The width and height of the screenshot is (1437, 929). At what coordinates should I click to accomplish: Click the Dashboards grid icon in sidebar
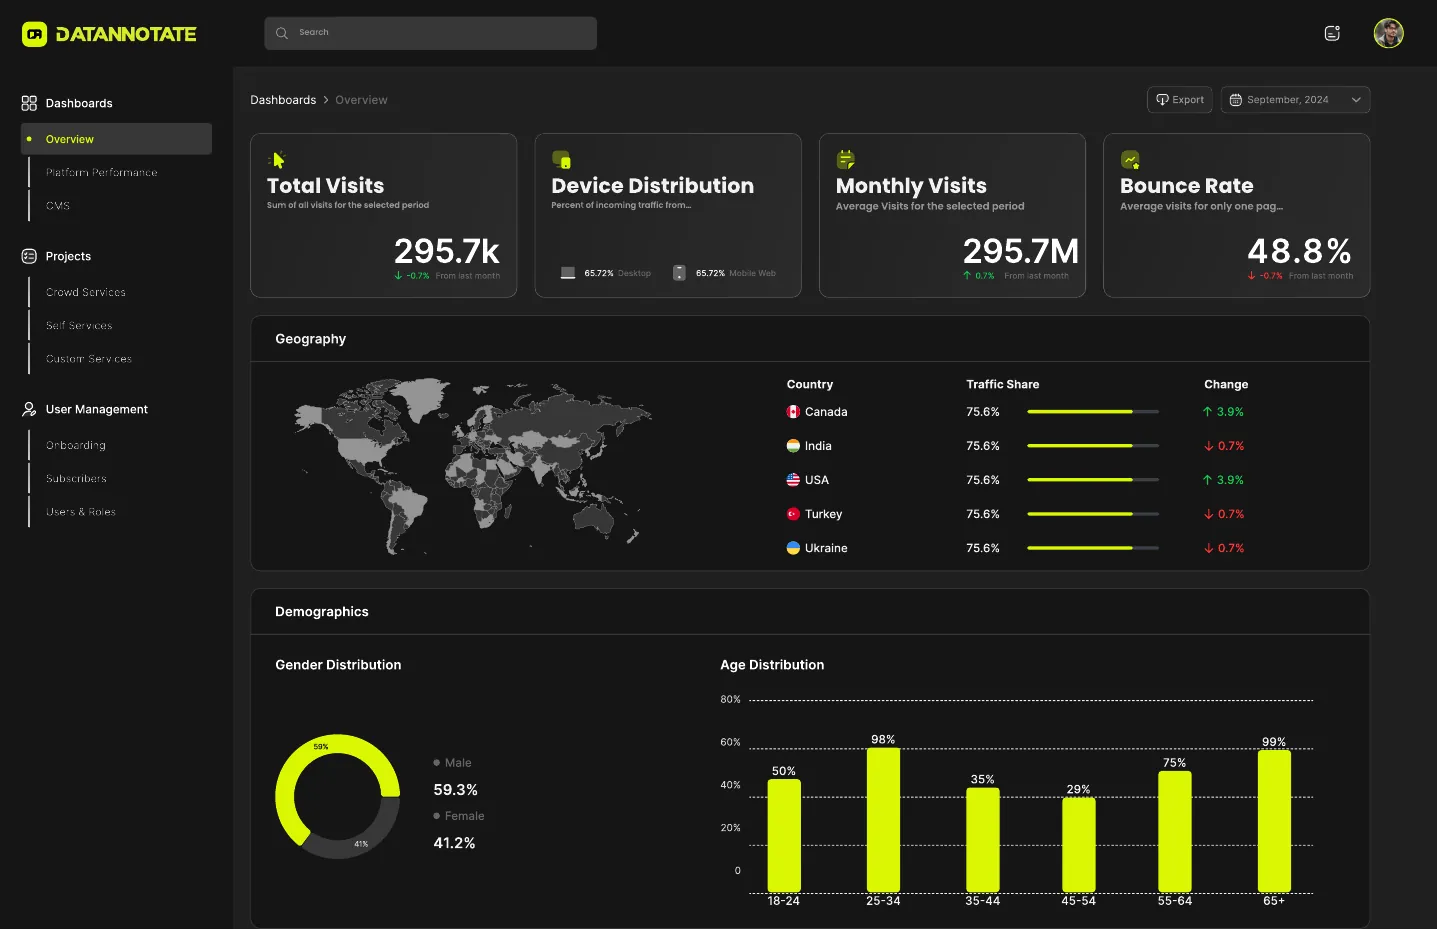pyautogui.click(x=29, y=103)
